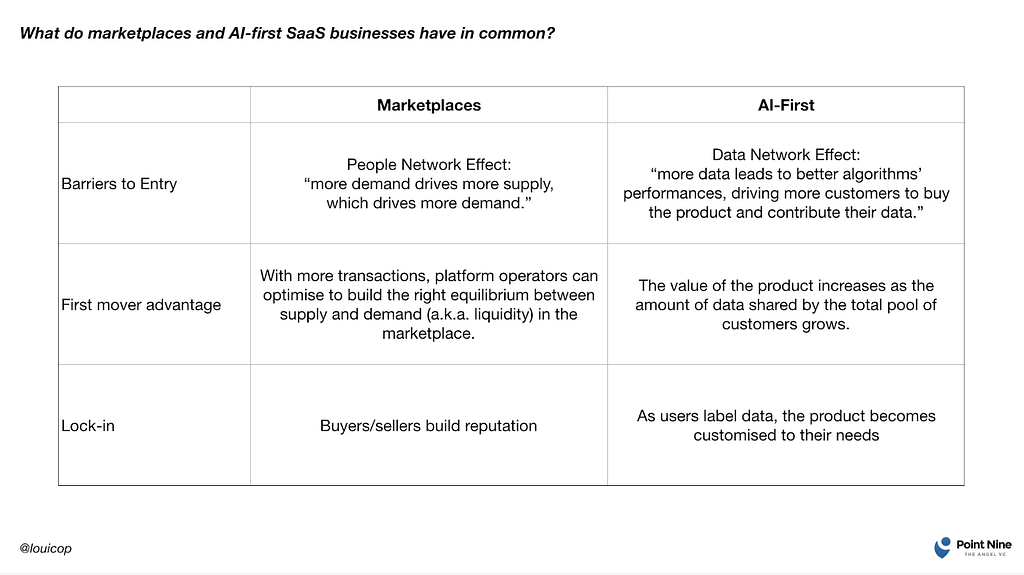This screenshot has width=1024, height=575.
Task: Click the value of the product cell
Action: pyautogui.click(x=786, y=304)
